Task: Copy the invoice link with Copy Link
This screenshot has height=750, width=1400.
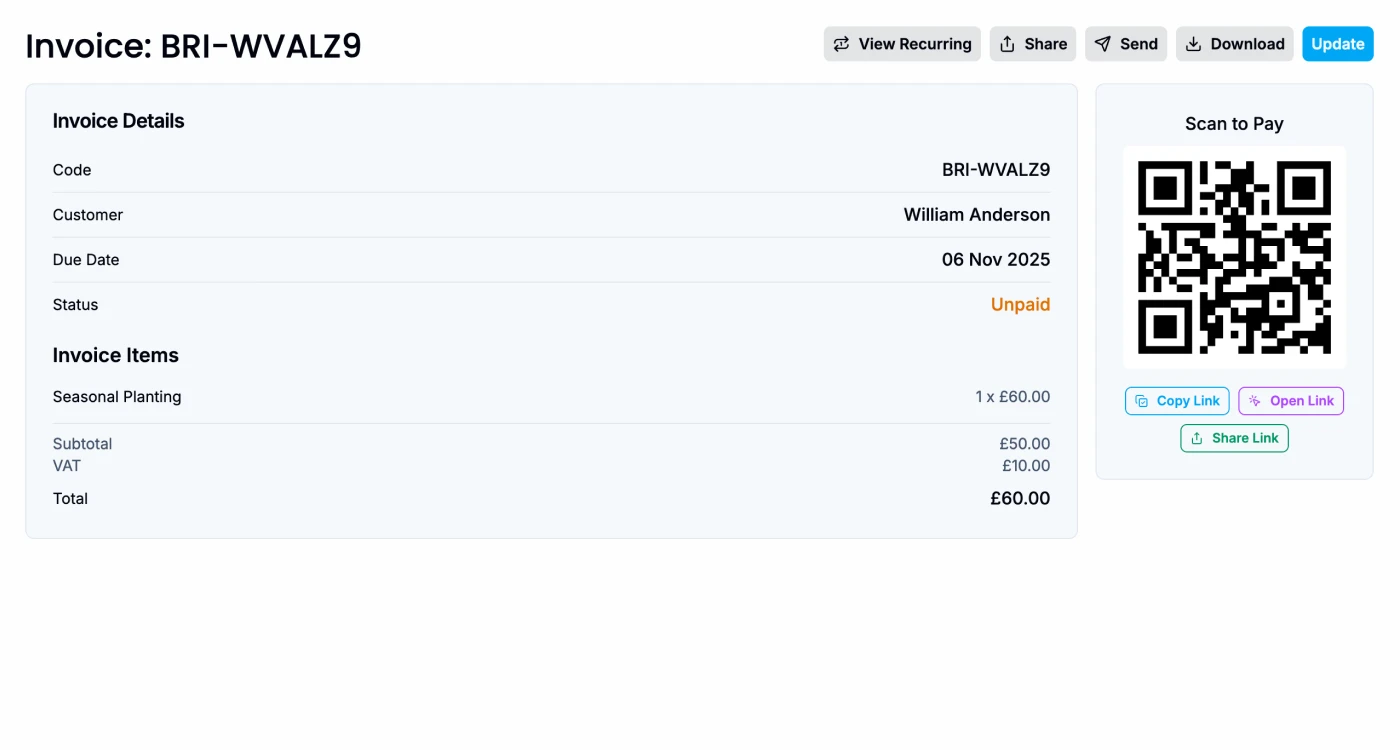Action: (x=1177, y=400)
